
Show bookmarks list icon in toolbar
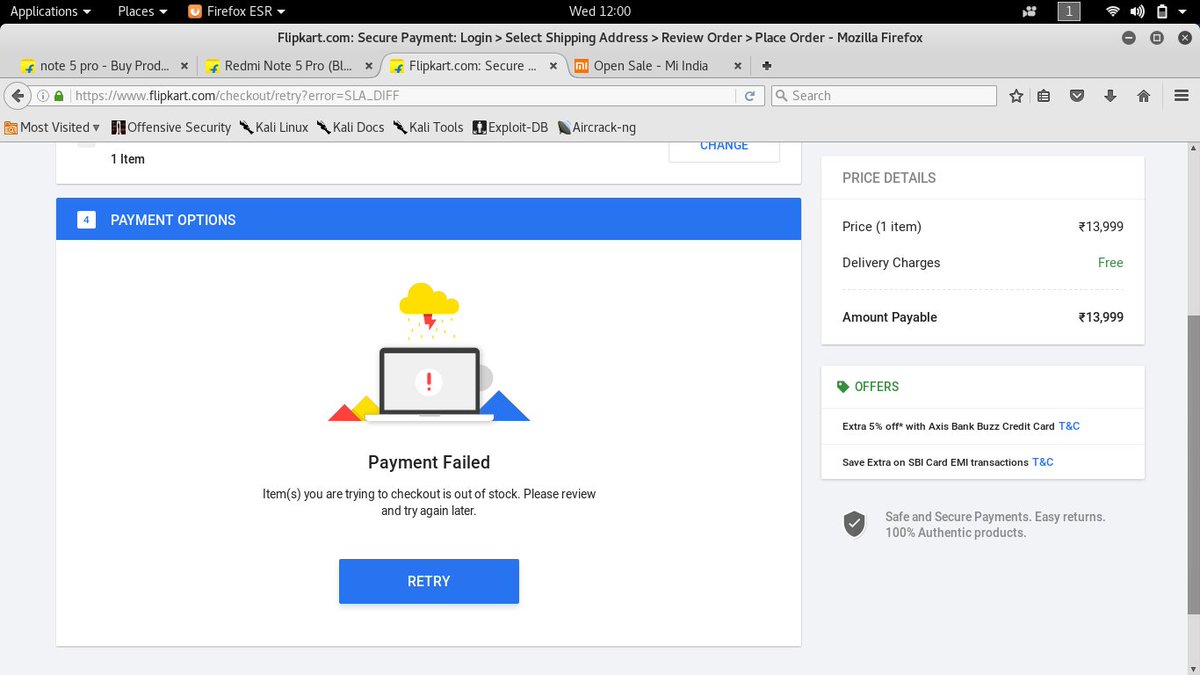[x=1044, y=96]
